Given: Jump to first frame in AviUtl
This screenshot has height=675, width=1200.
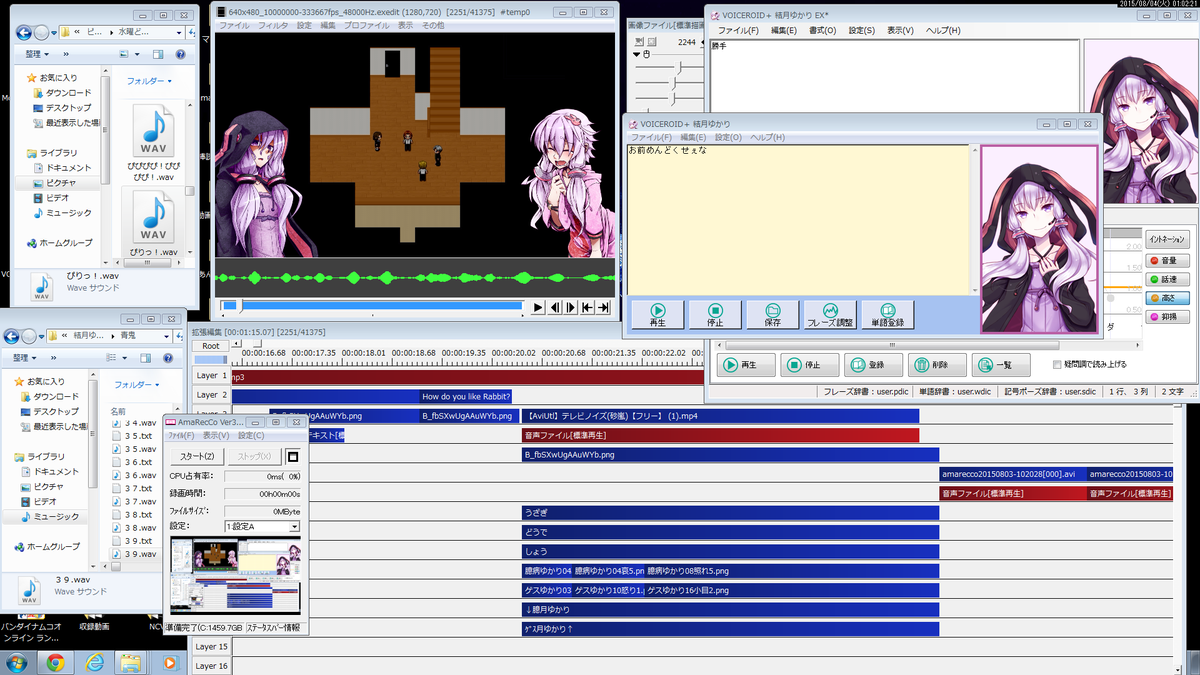Looking at the screenshot, I should (587, 307).
